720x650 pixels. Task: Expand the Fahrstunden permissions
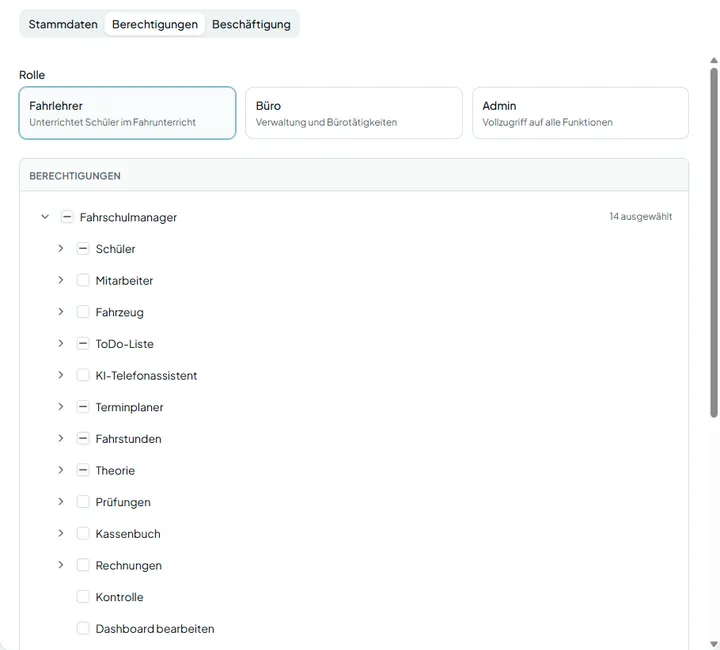coord(61,438)
